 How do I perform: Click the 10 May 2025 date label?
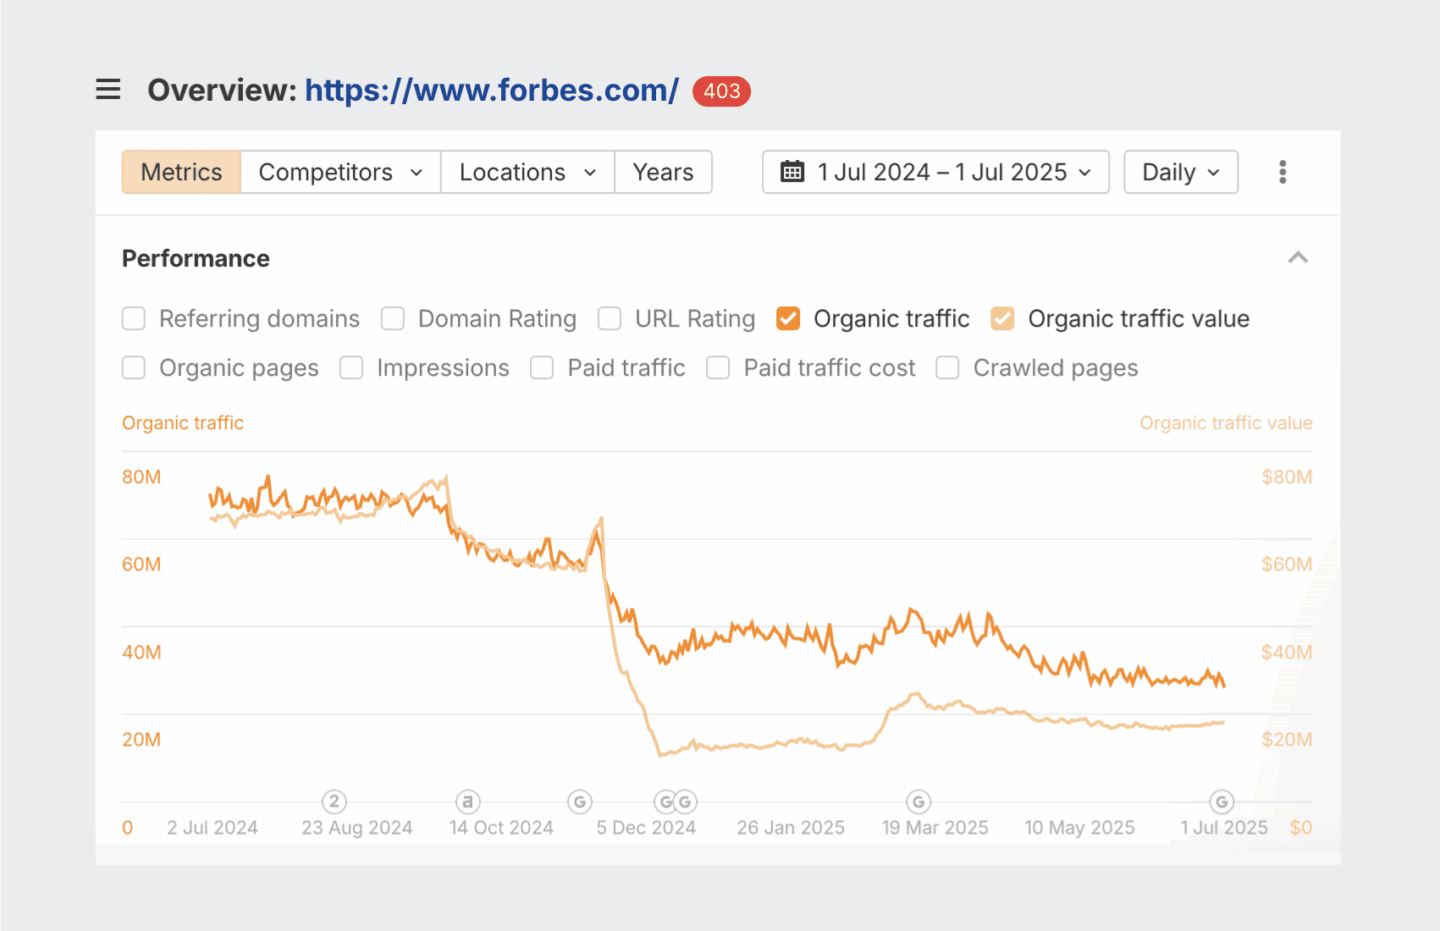(1080, 828)
